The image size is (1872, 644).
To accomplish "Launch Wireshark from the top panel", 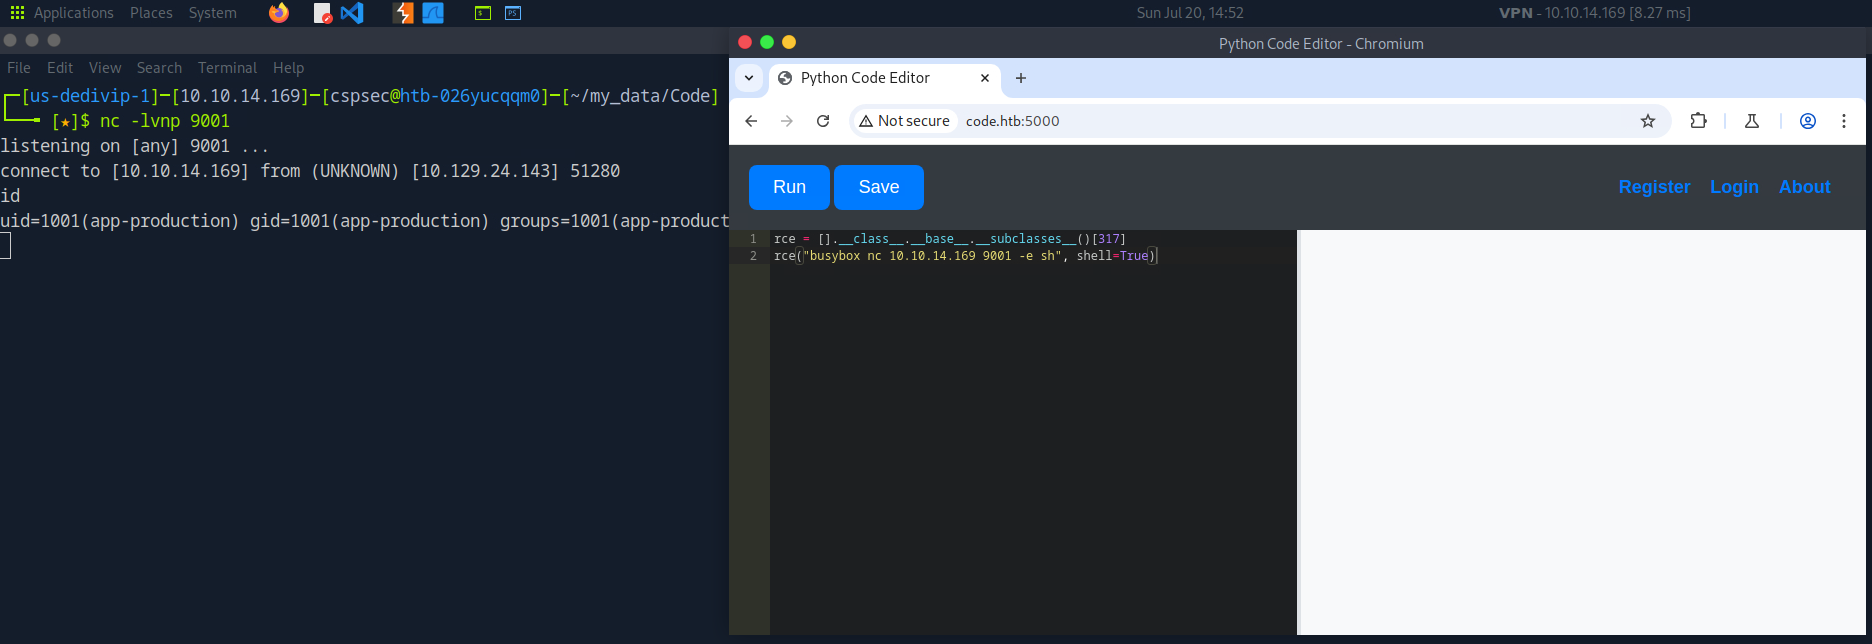I will pos(433,13).
